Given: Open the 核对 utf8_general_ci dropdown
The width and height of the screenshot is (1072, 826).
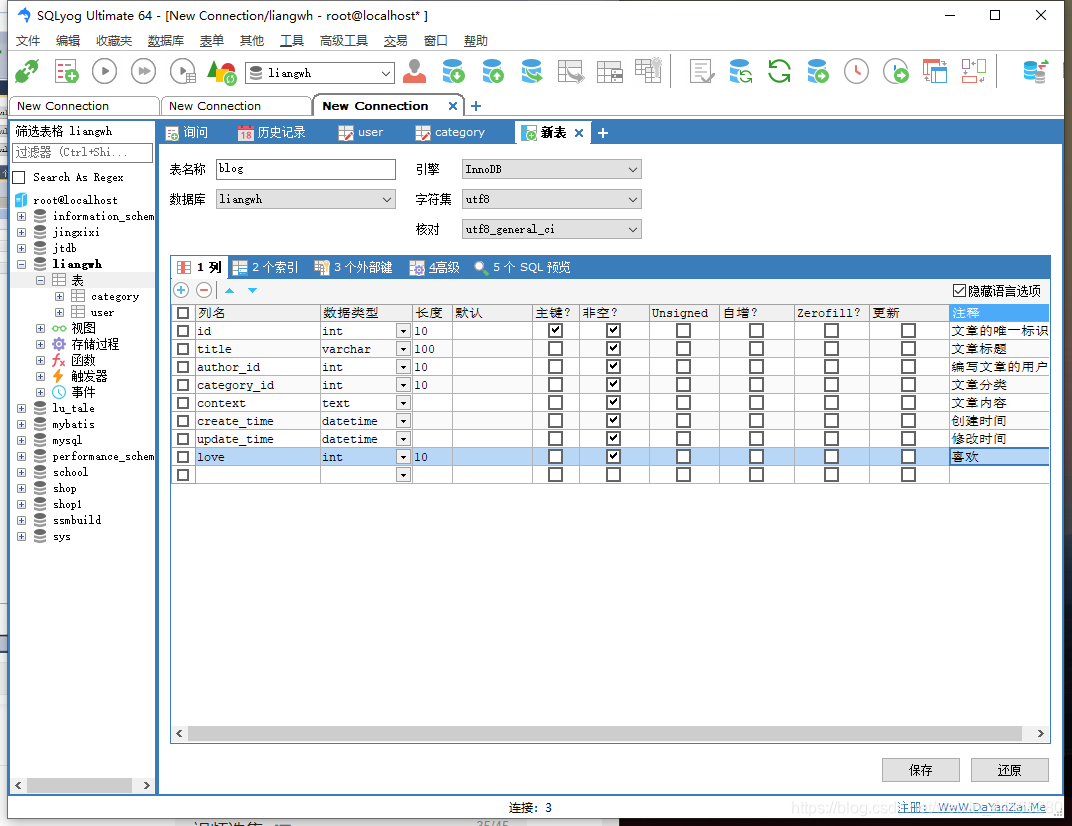Looking at the screenshot, I should pos(552,229).
